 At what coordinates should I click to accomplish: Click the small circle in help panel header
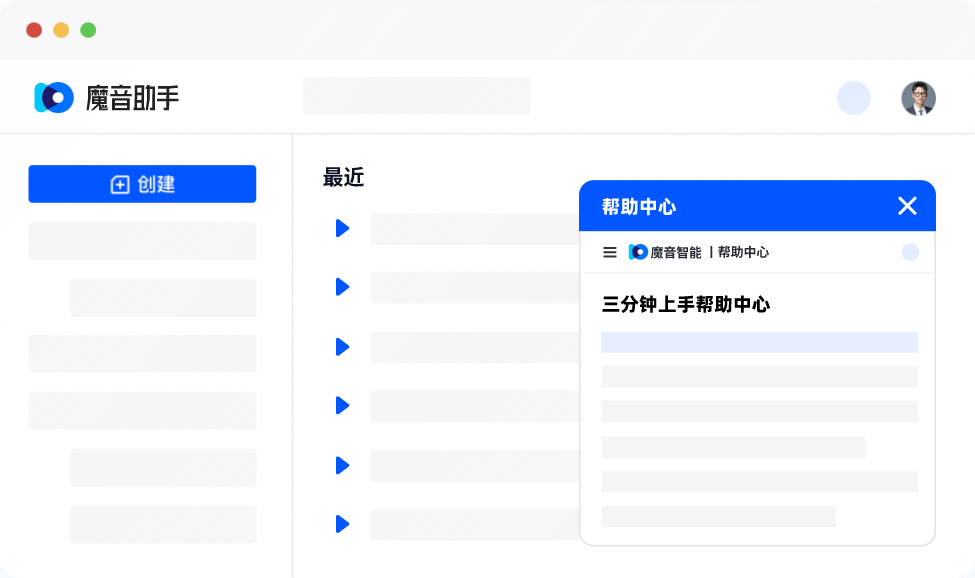pyautogui.click(x=910, y=253)
